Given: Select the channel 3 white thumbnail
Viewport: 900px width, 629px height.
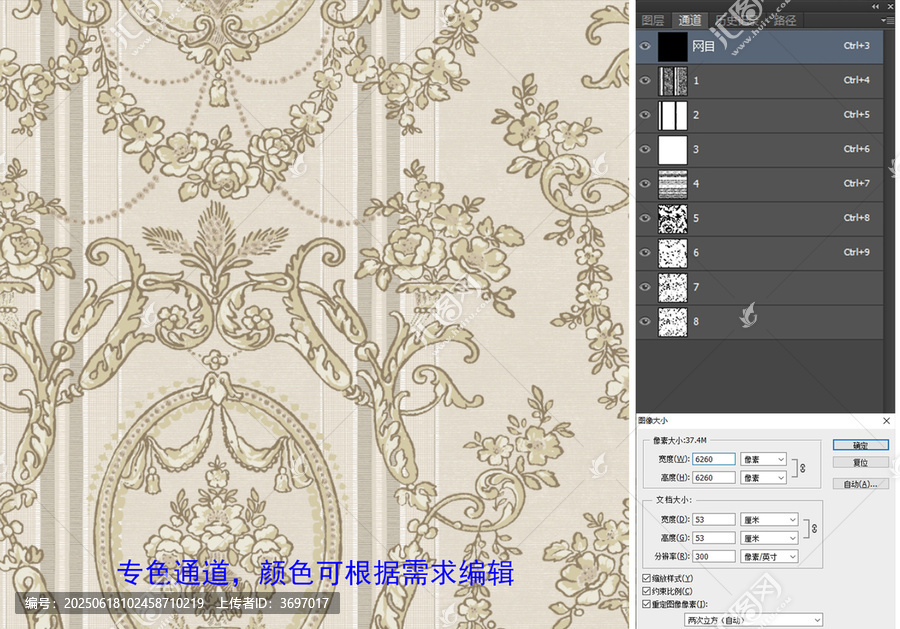Looking at the screenshot, I should (672, 150).
